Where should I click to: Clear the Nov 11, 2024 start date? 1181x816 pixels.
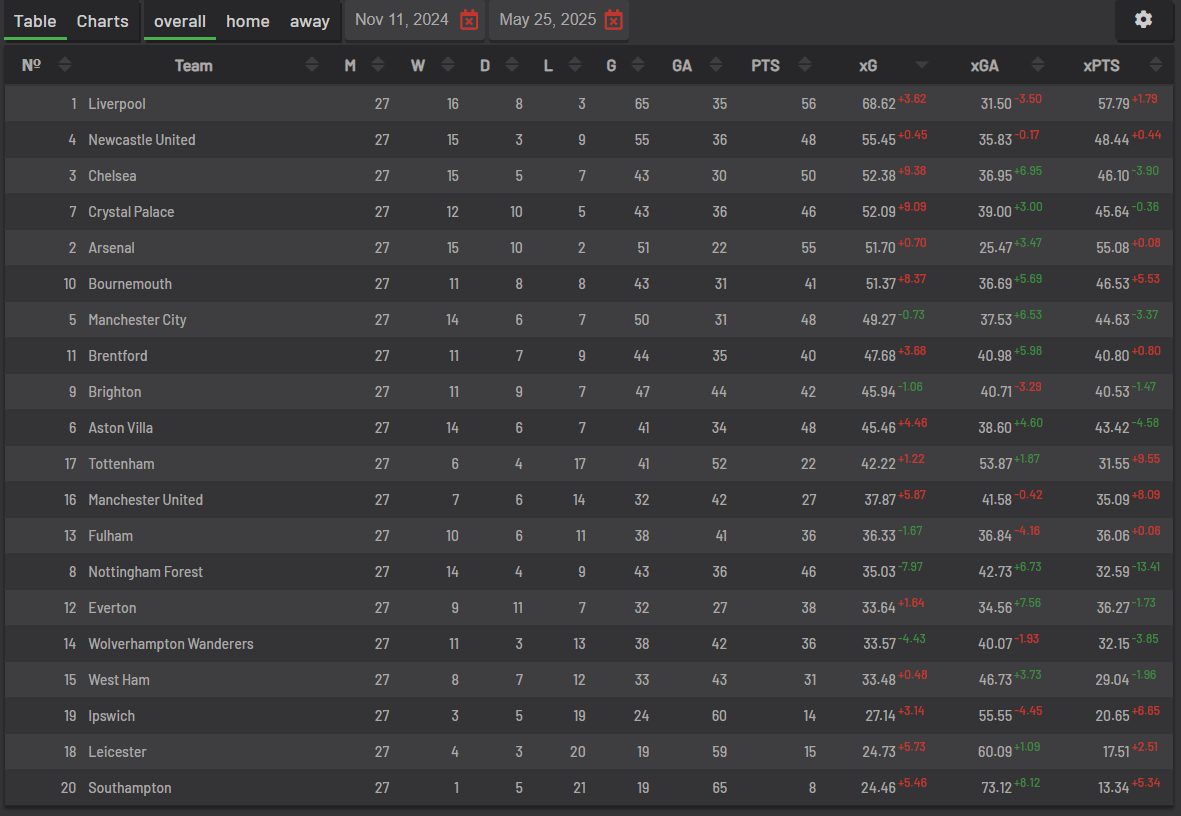tap(468, 20)
